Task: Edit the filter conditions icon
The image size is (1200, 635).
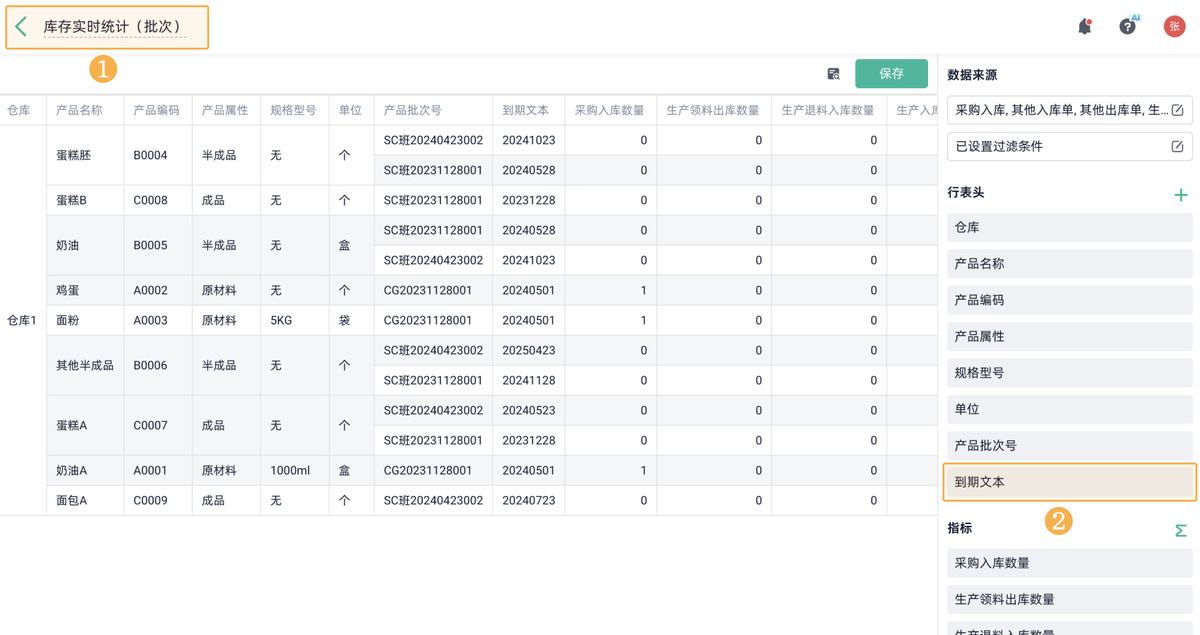Action: (x=1177, y=146)
